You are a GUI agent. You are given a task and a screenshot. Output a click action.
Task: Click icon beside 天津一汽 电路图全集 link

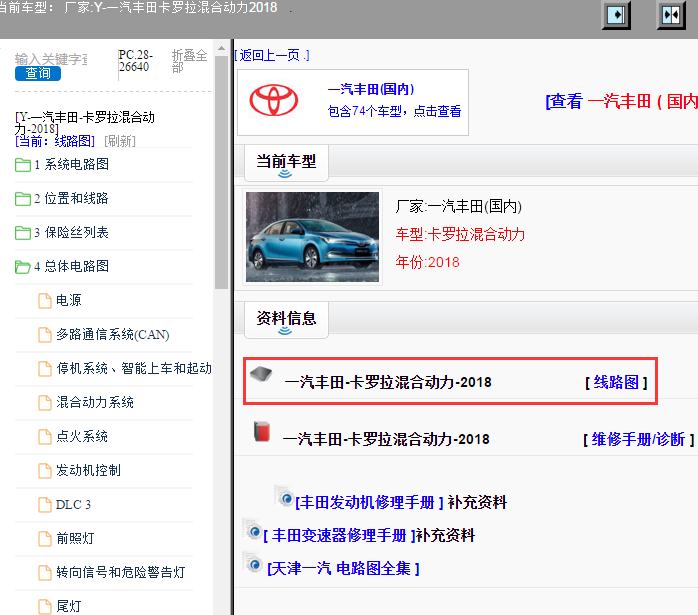click(x=252, y=563)
